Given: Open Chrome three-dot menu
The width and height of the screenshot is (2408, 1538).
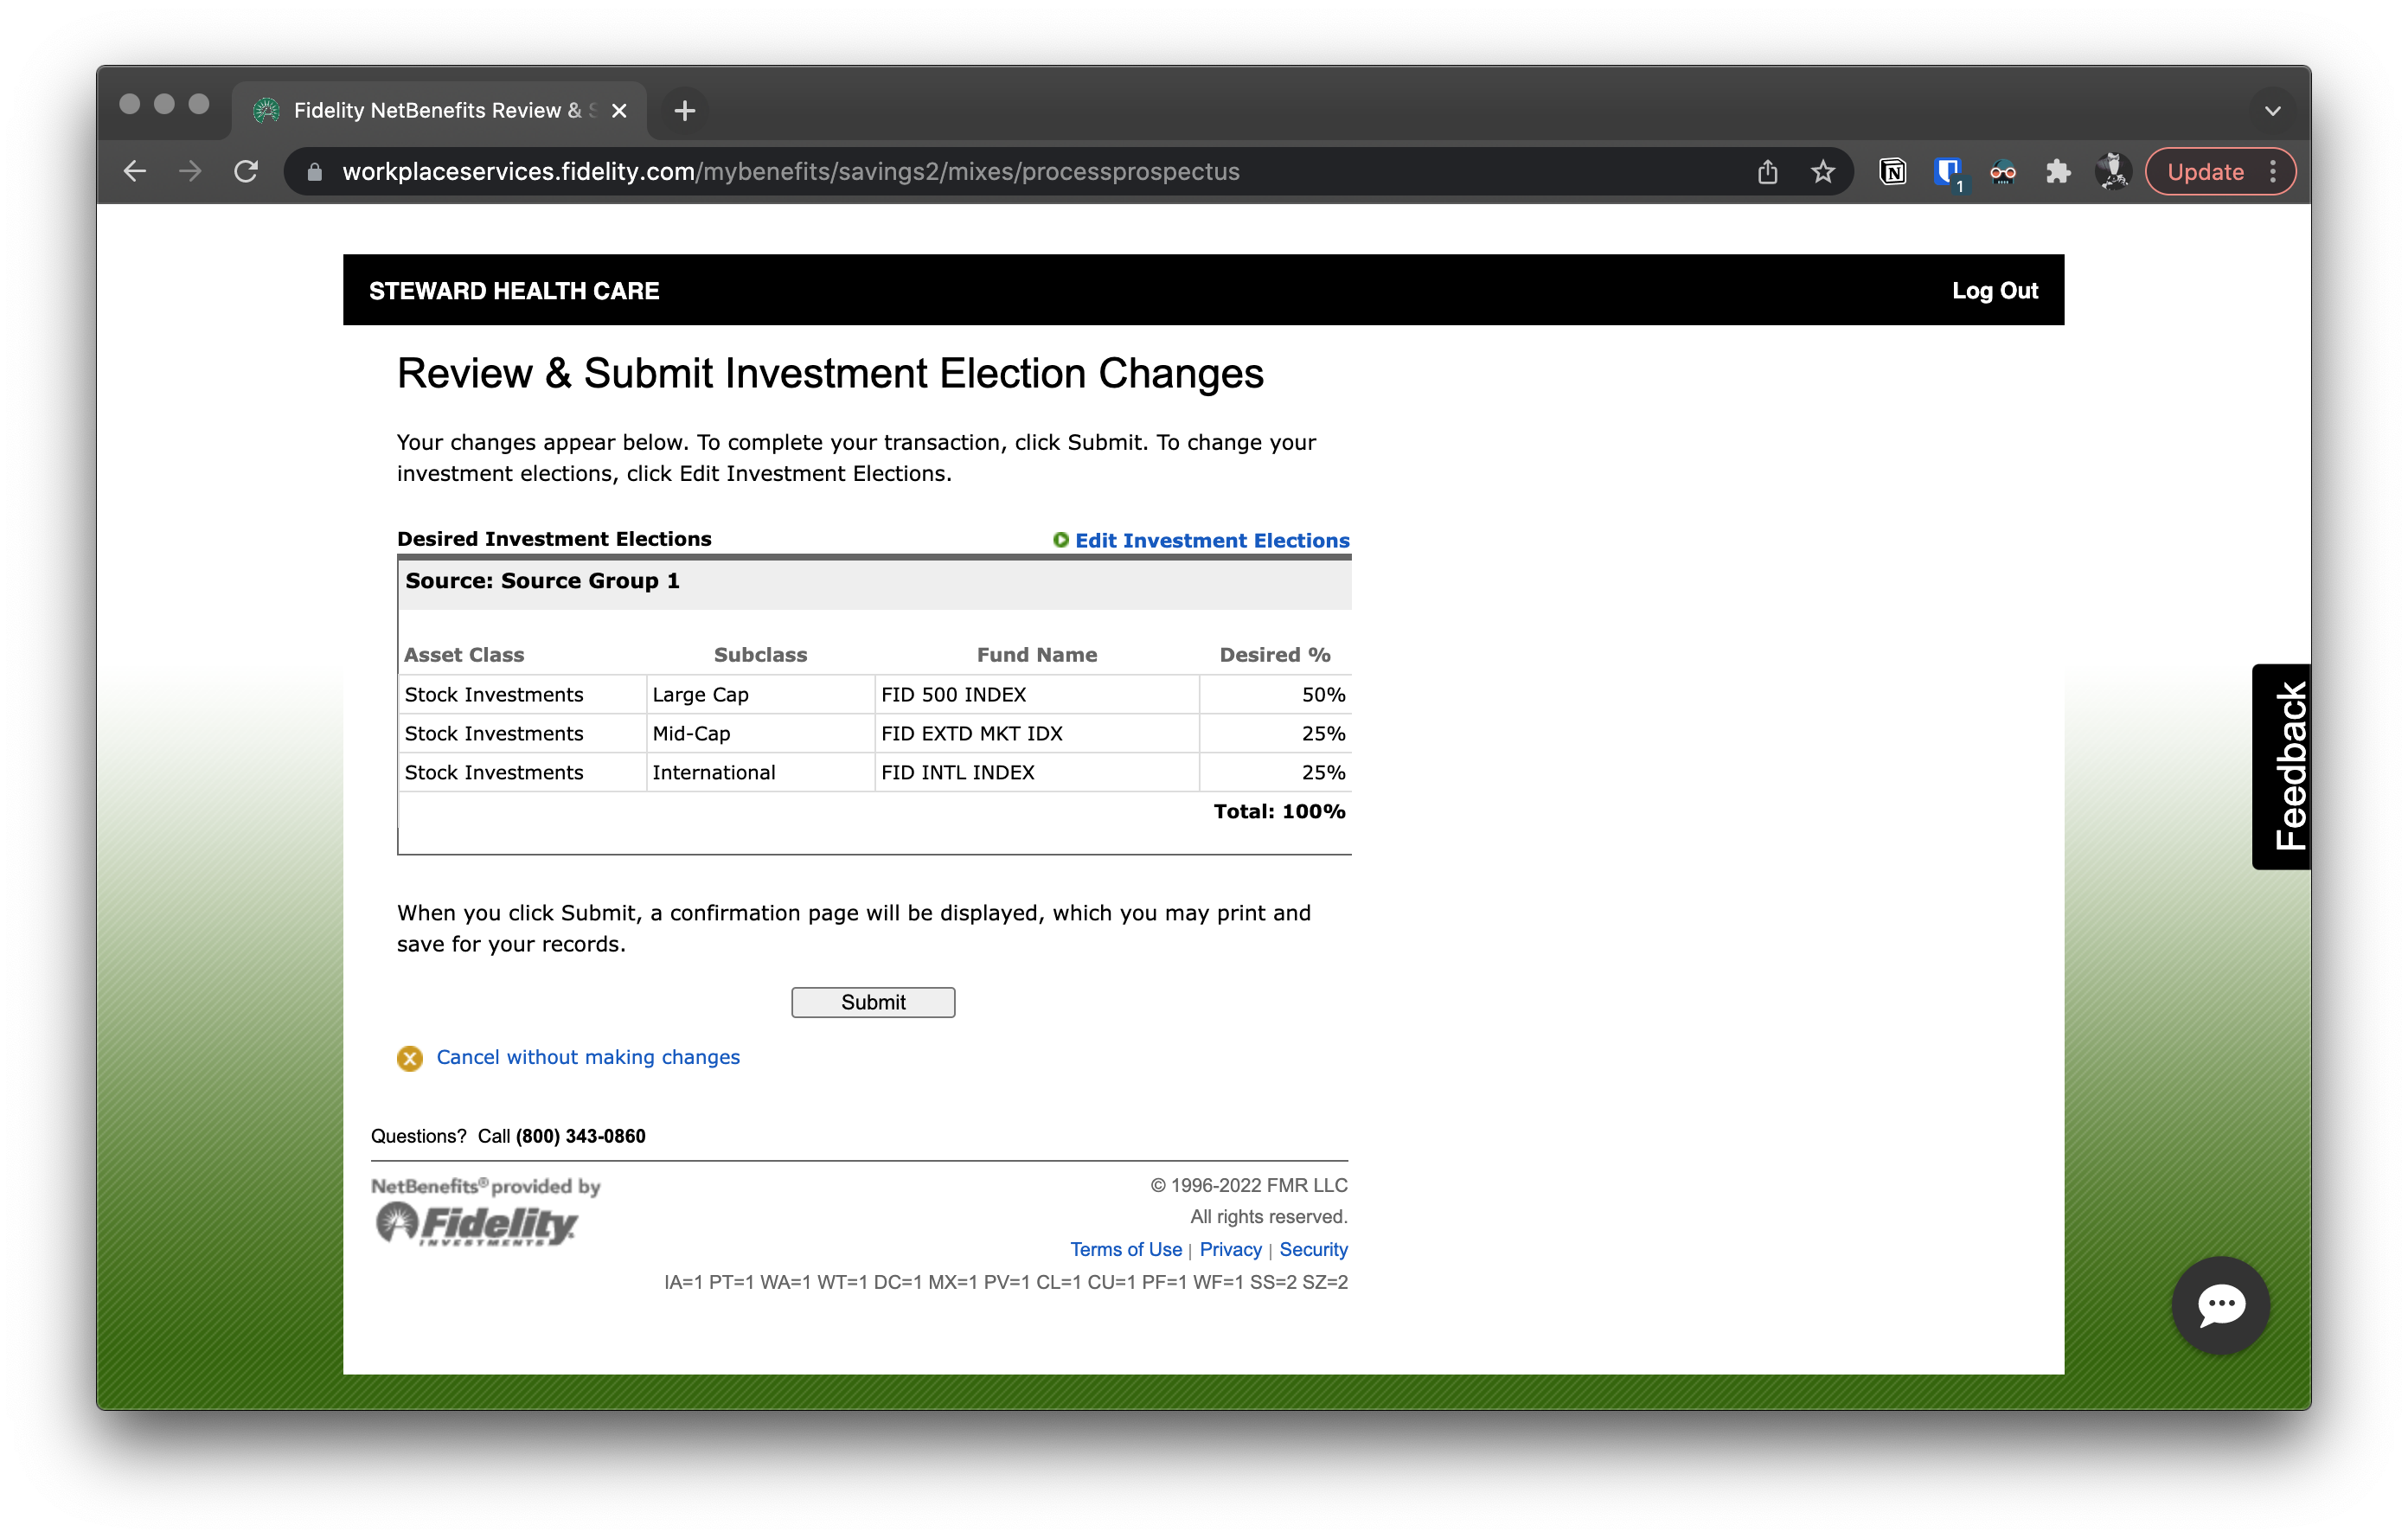Looking at the screenshot, I should click(2273, 172).
